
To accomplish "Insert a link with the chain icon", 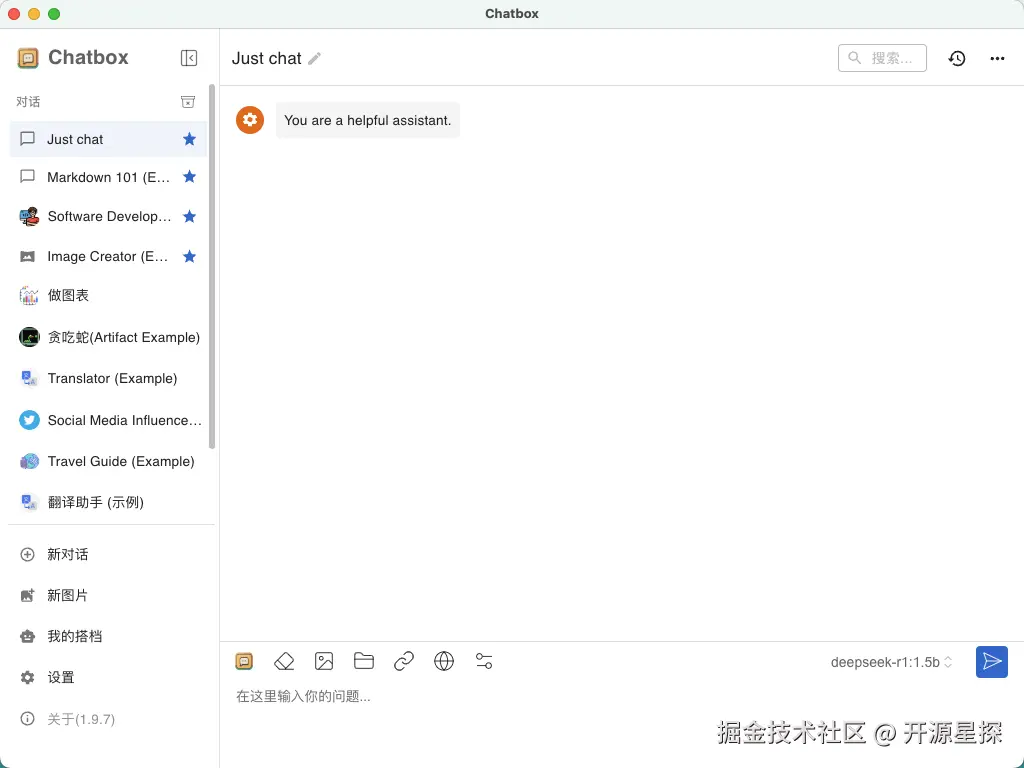I will pos(404,661).
